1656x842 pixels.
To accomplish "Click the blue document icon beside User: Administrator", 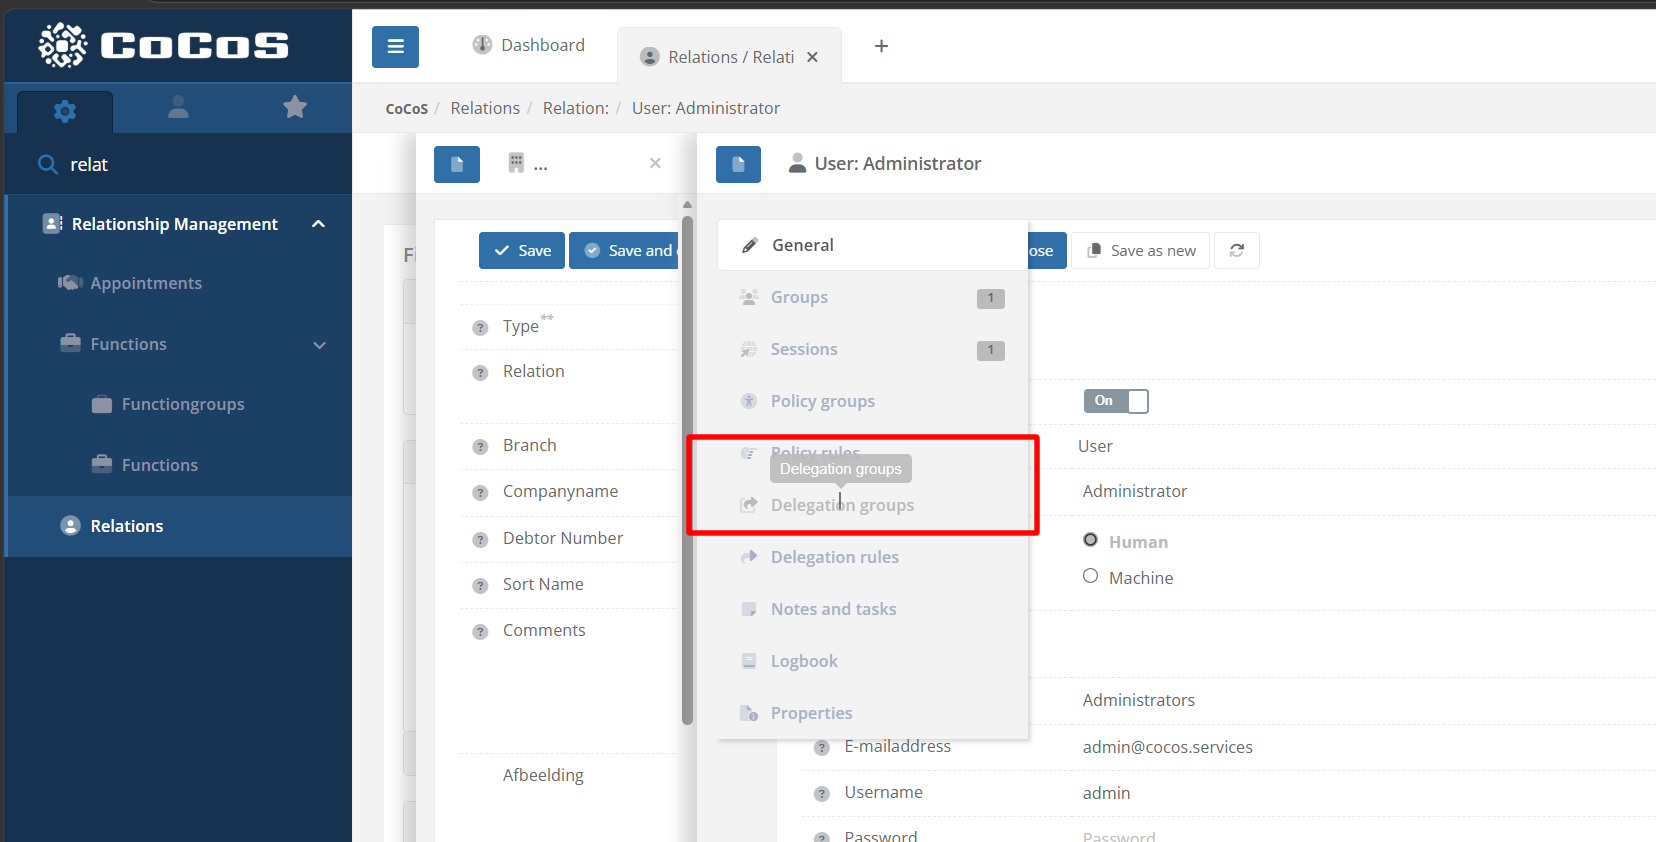I will click(x=738, y=164).
